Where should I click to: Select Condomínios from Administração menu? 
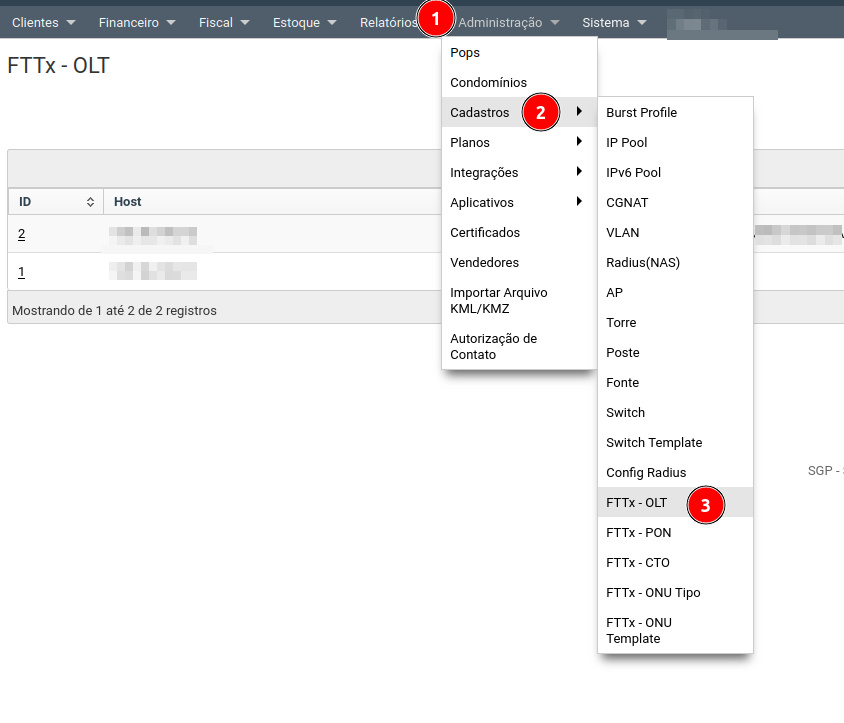pyautogui.click(x=488, y=82)
